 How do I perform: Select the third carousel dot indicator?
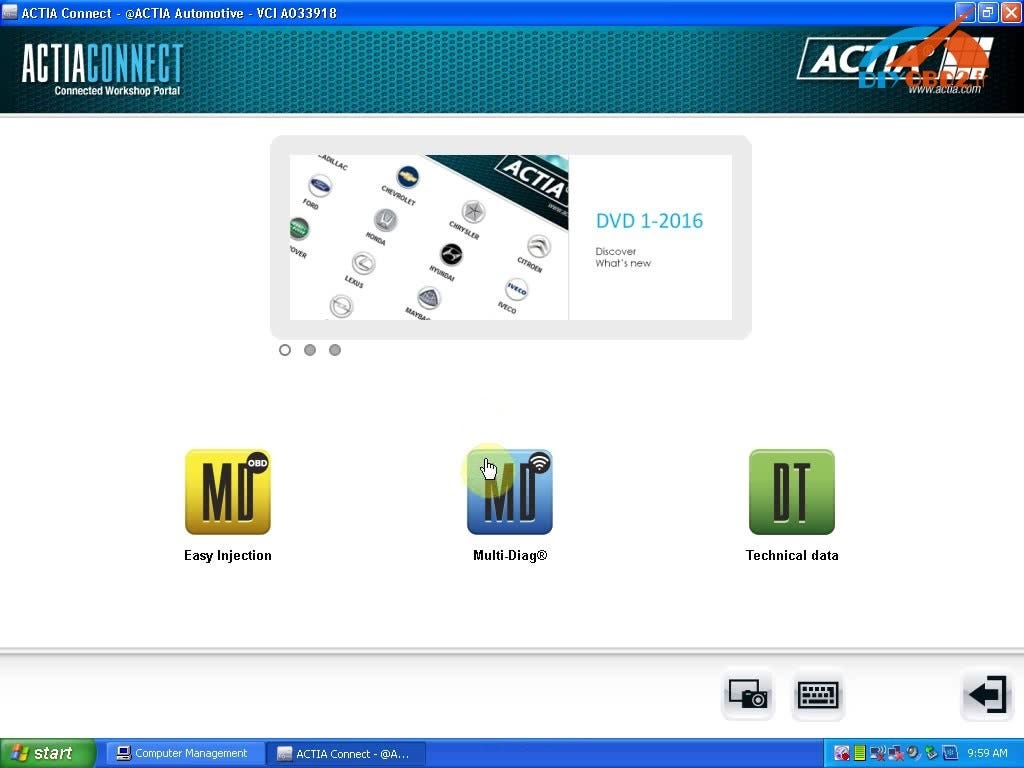click(334, 350)
